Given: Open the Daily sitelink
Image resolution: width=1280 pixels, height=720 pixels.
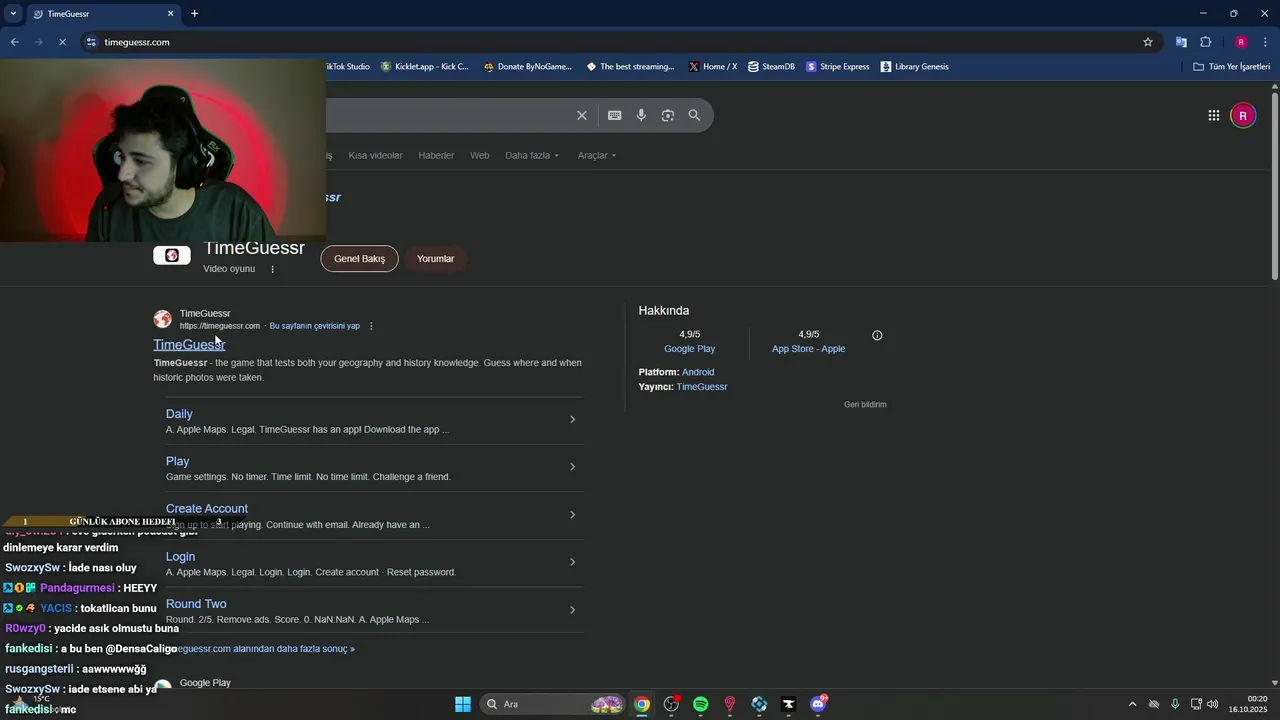Looking at the screenshot, I should click(x=179, y=414).
